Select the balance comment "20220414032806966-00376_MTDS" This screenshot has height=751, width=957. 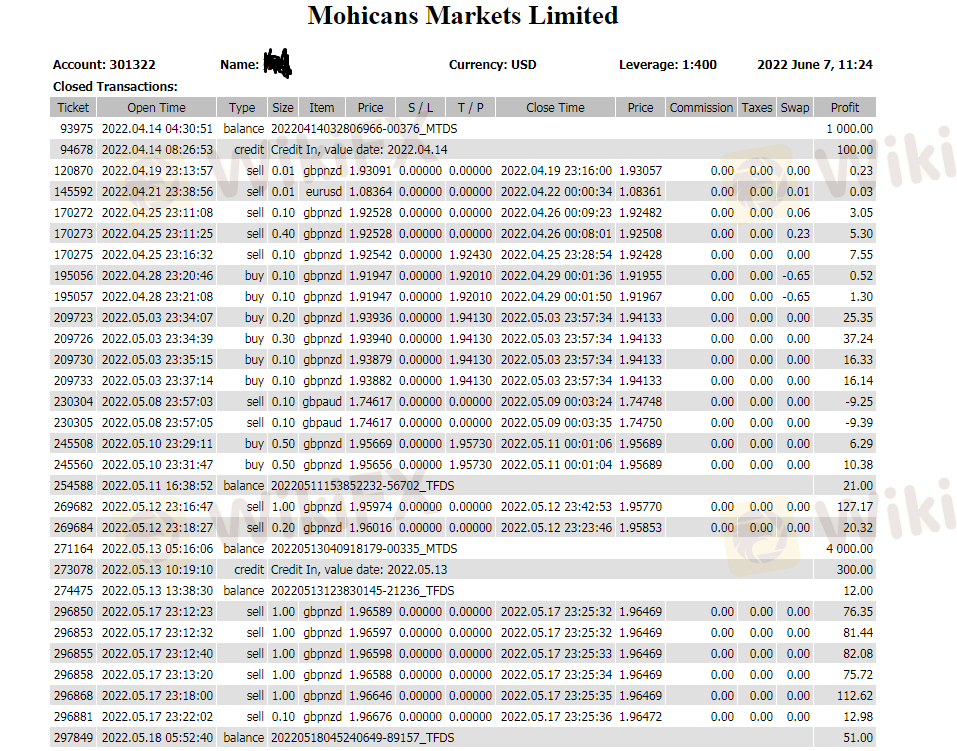[x=364, y=129]
